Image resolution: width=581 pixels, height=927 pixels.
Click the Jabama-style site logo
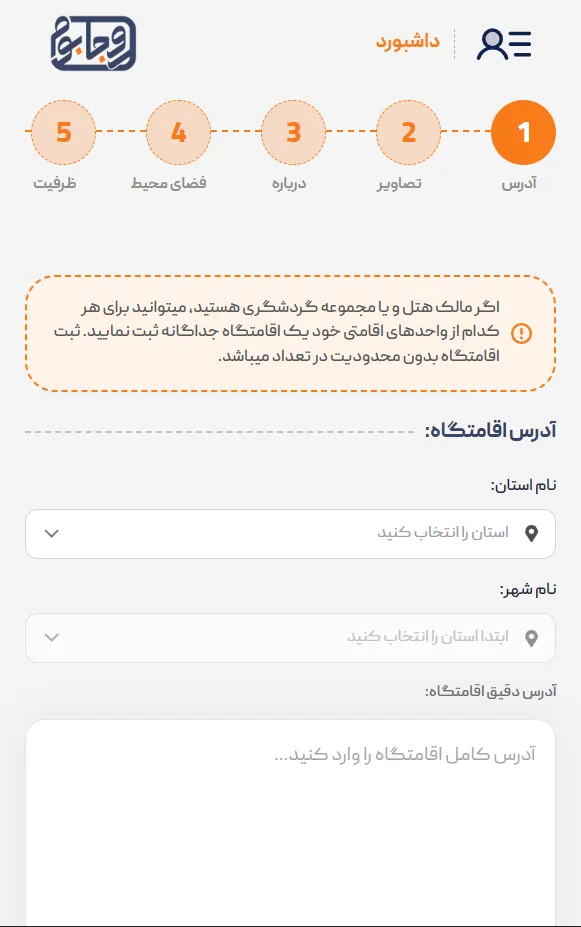pos(93,44)
